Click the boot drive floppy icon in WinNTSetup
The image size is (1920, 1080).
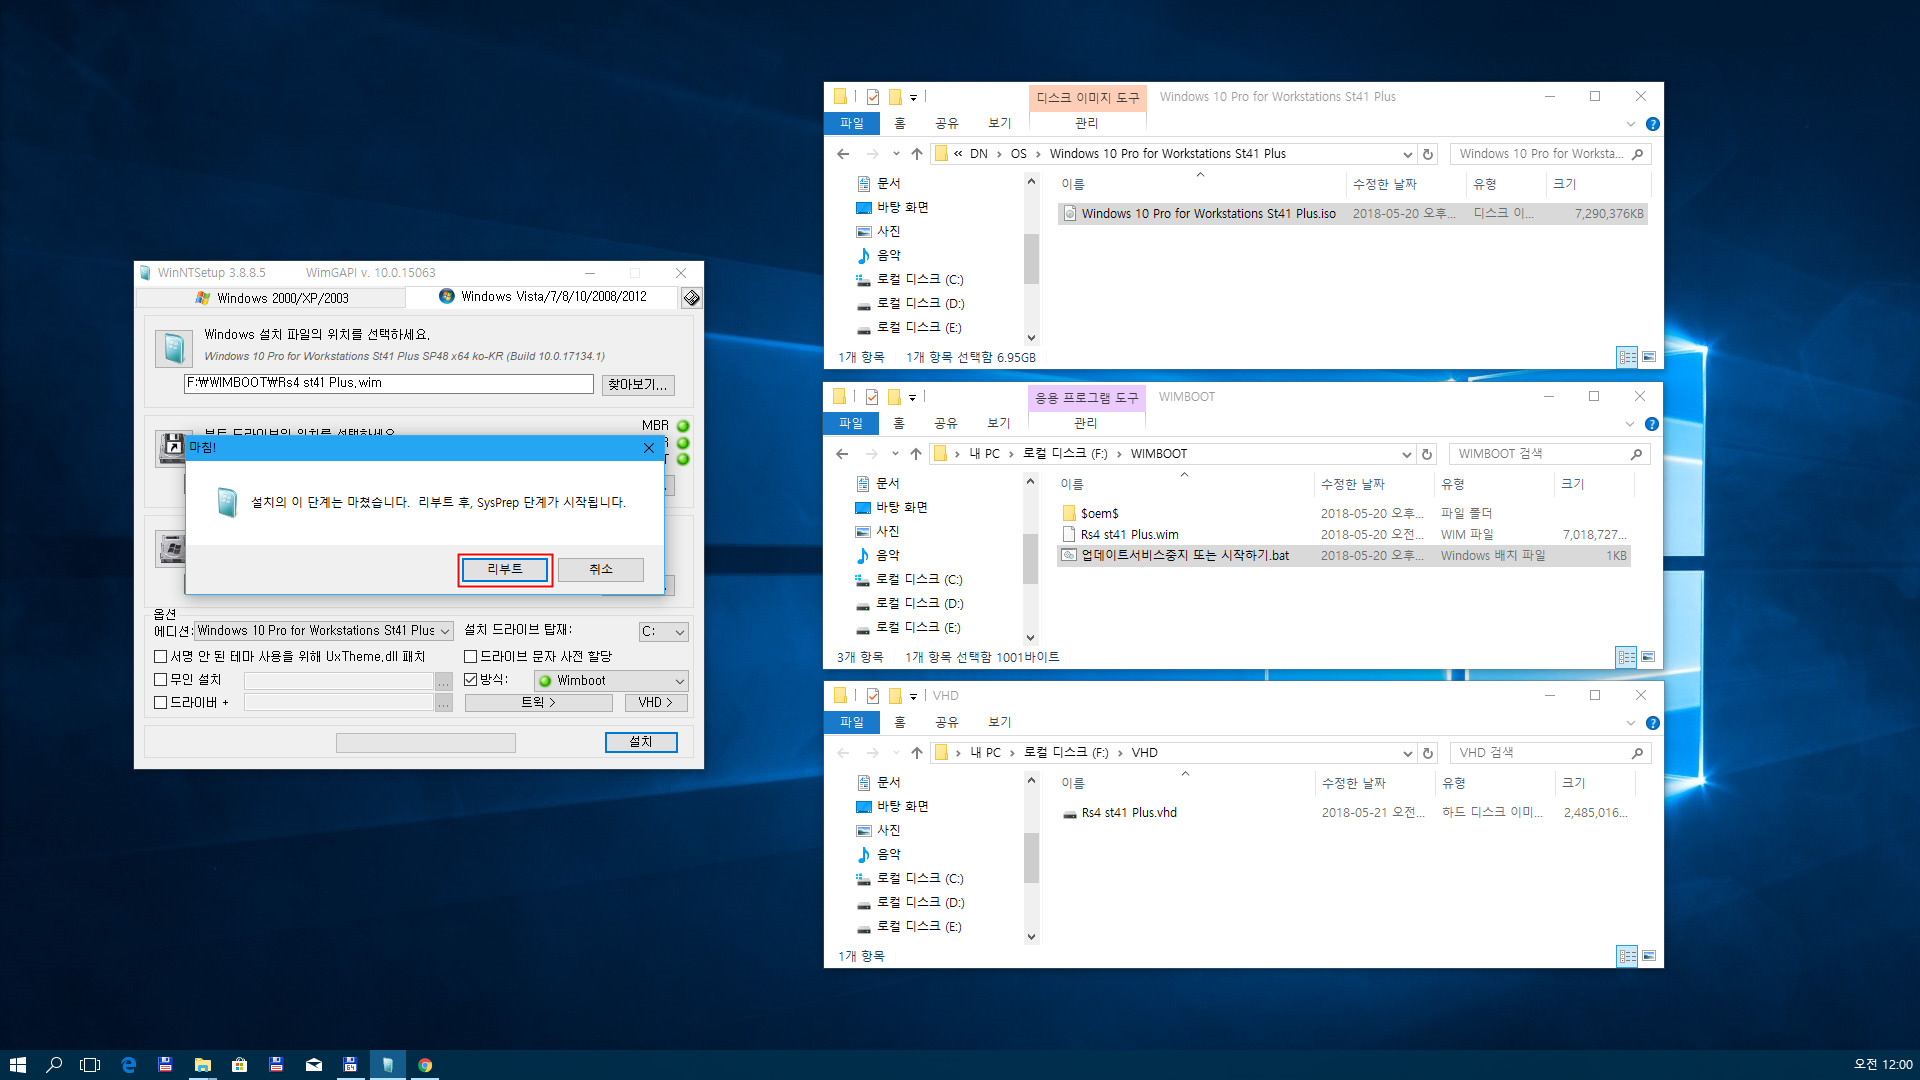(x=171, y=448)
